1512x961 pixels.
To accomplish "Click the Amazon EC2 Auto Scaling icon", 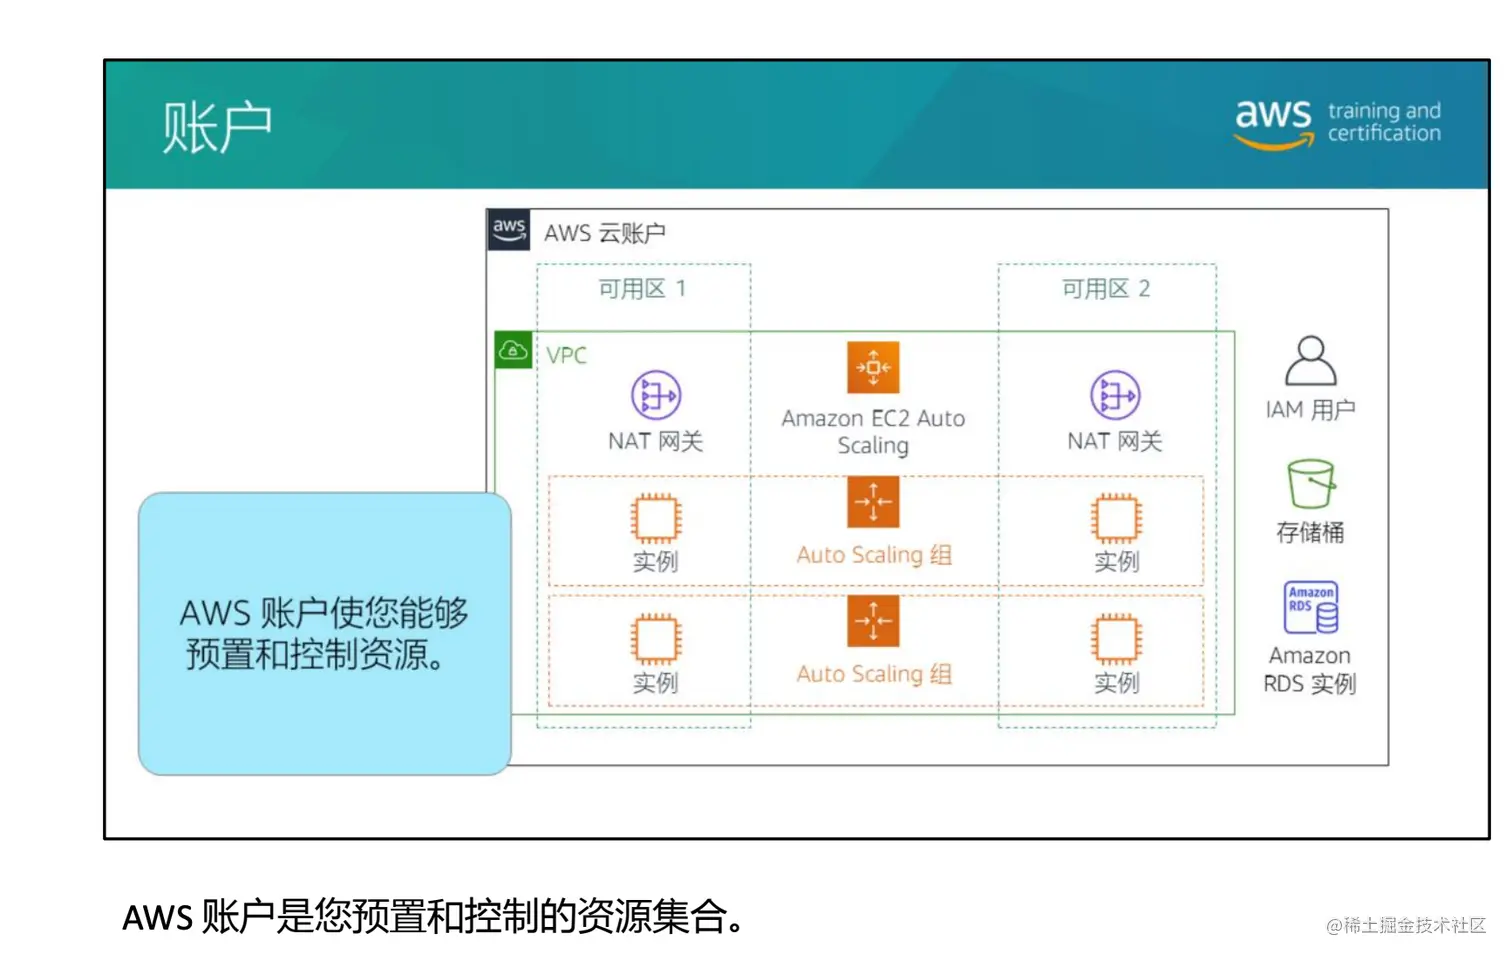I will 873,368.
